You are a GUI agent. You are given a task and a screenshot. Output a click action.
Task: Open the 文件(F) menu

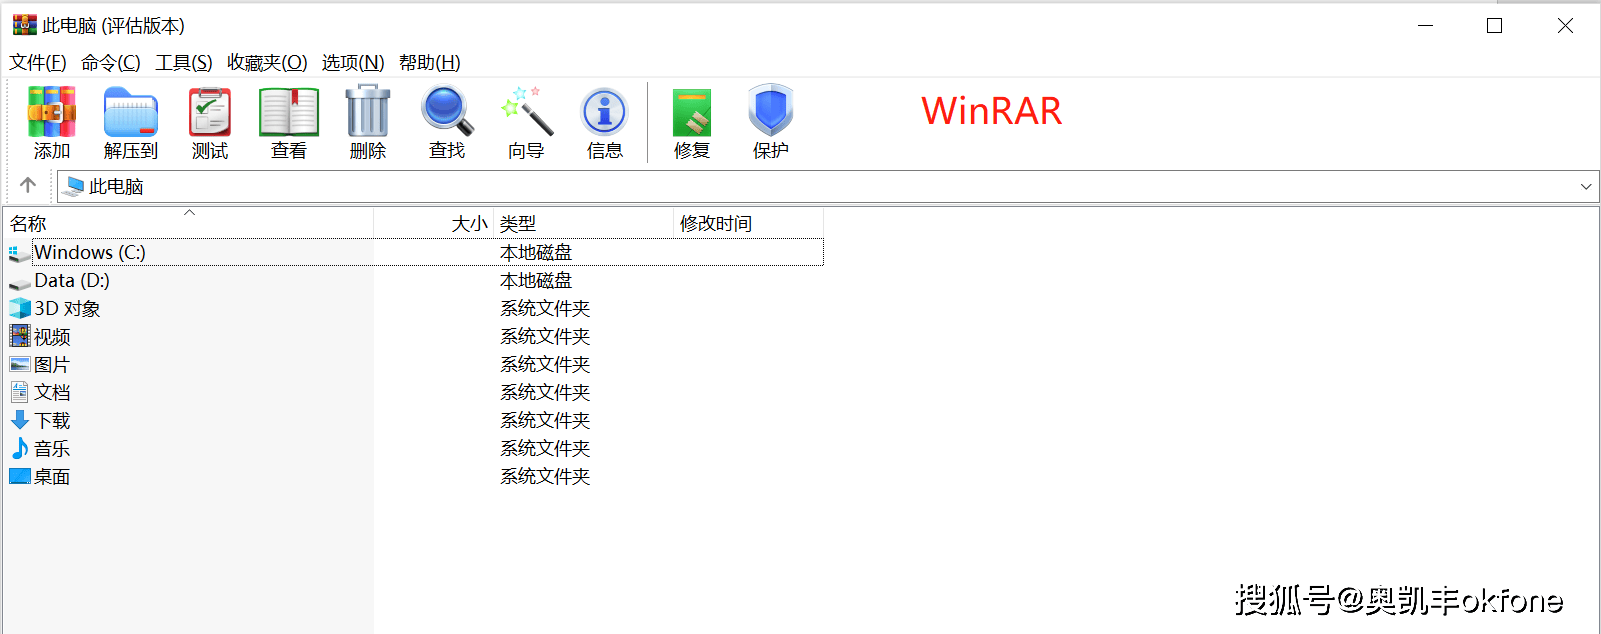click(38, 63)
